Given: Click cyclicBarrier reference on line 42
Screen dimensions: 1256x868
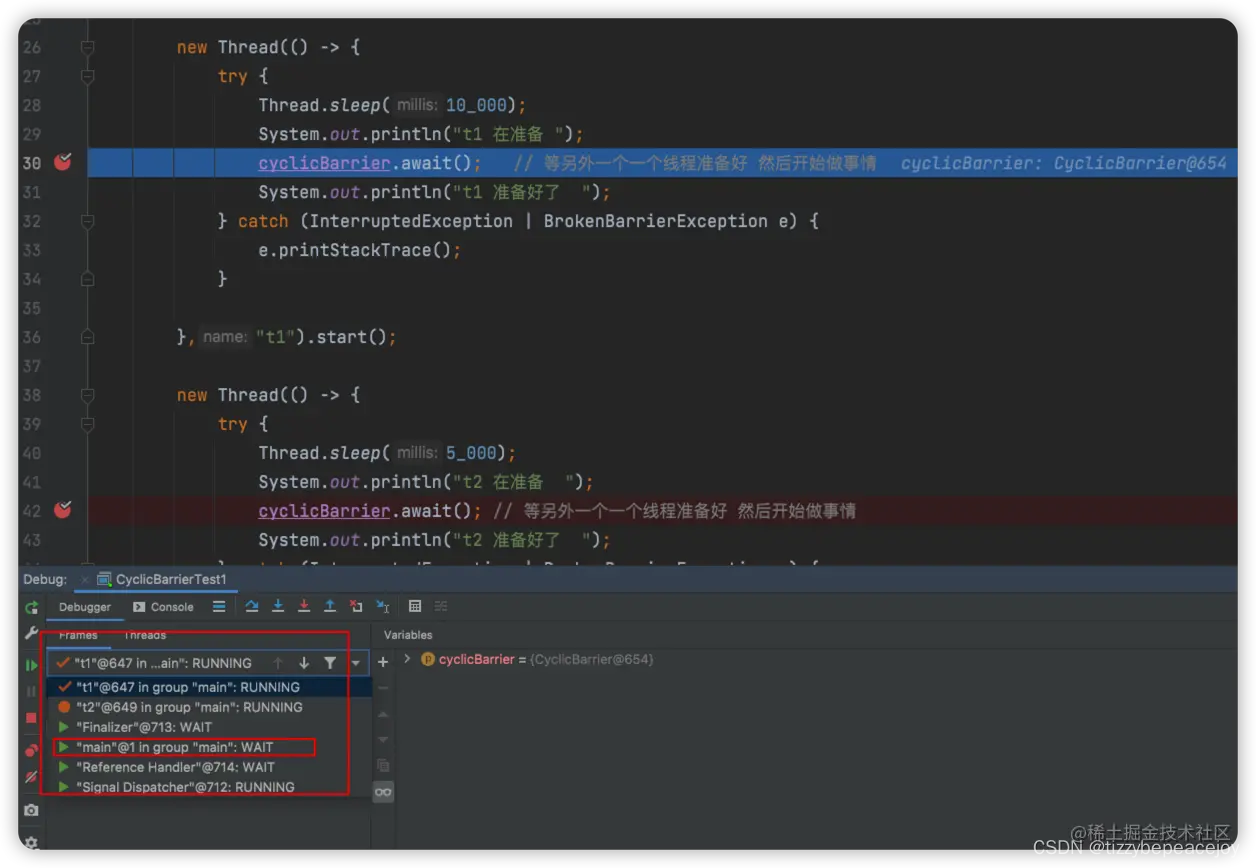Looking at the screenshot, I should (x=324, y=511).
